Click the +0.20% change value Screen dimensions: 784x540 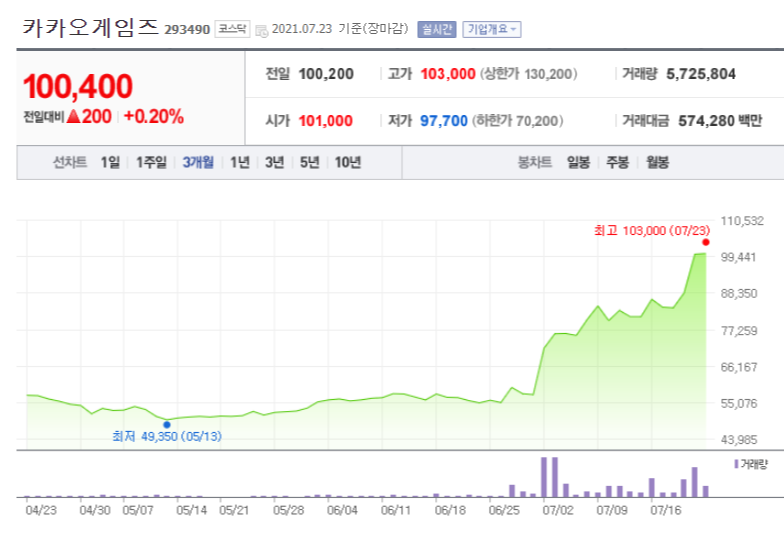154,117
